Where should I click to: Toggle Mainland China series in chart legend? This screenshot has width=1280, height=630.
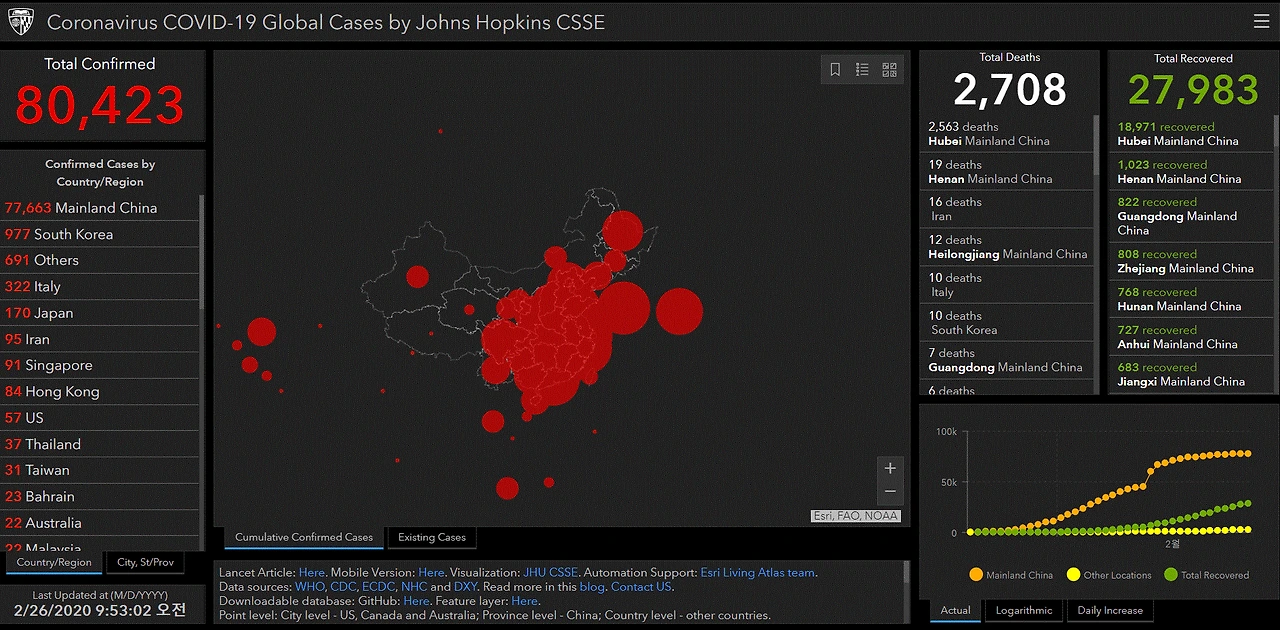(x=1009, y=575)
